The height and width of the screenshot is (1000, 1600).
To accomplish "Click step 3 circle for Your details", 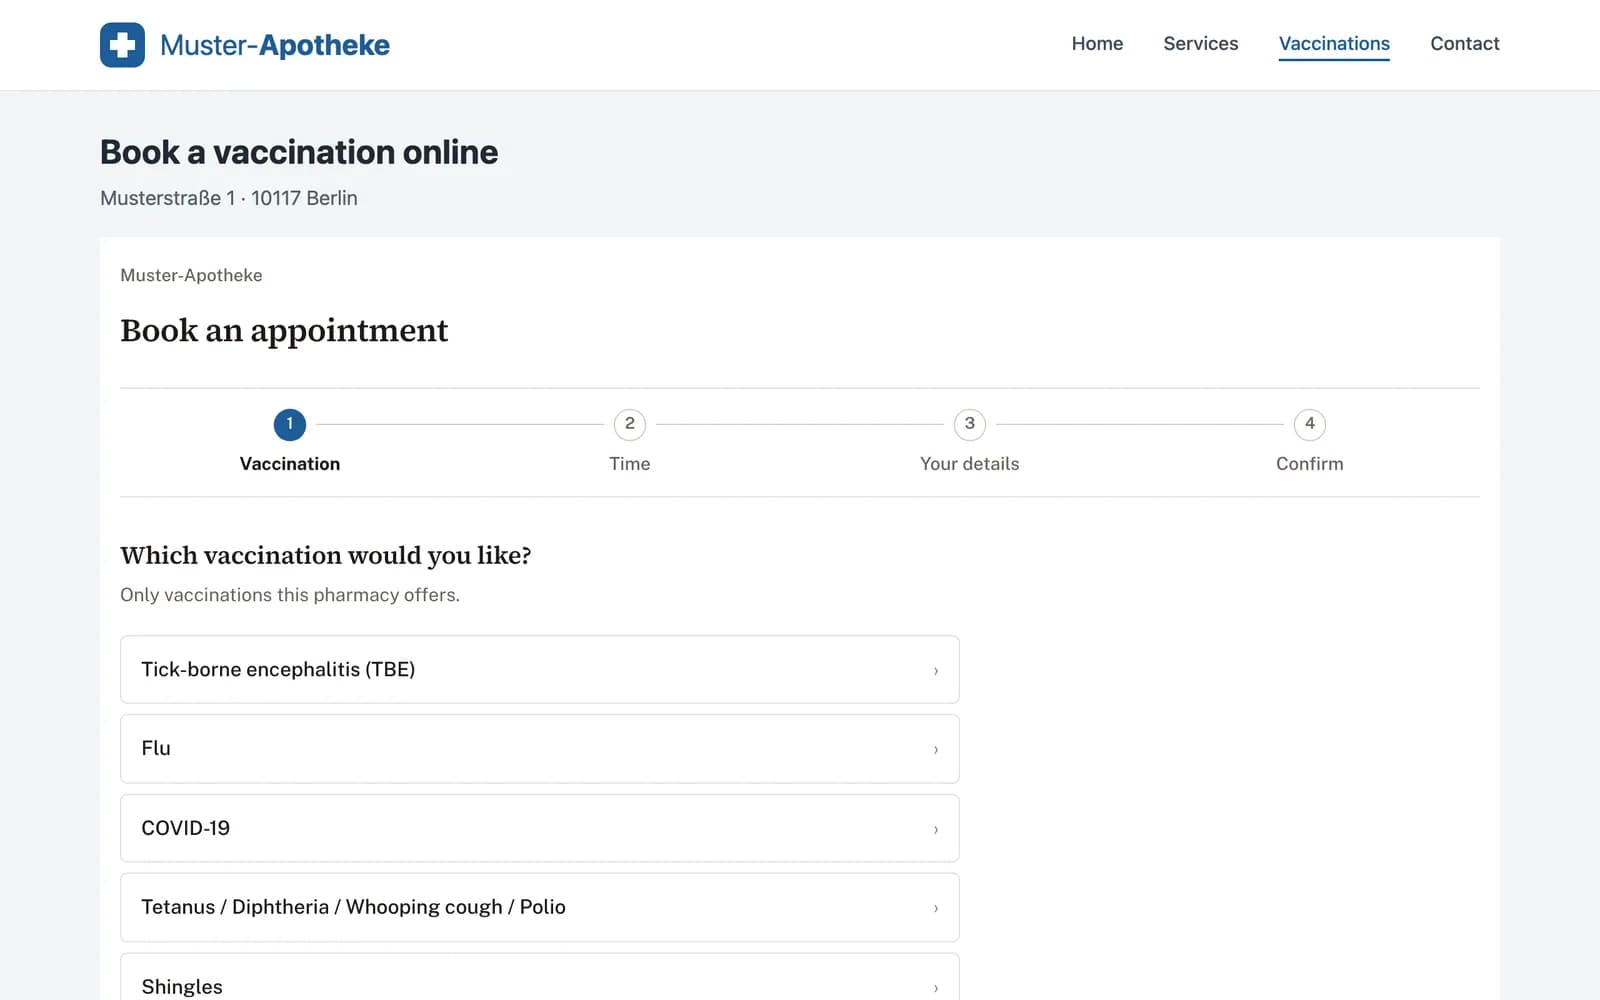I will click(x=970, y=424).
